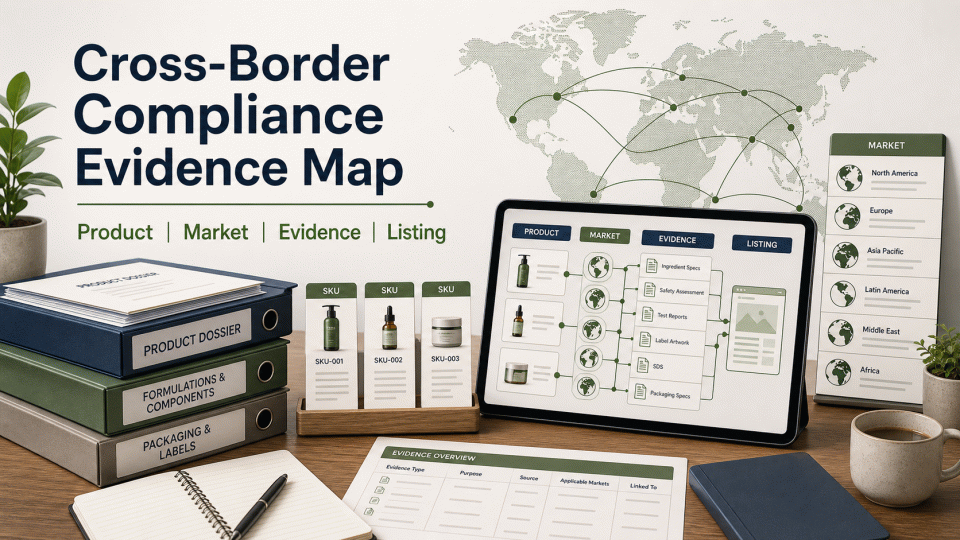The width and height of the screenshot is (960, 540).
Task: Click the Middle East market name
Action: click(881, 331)
